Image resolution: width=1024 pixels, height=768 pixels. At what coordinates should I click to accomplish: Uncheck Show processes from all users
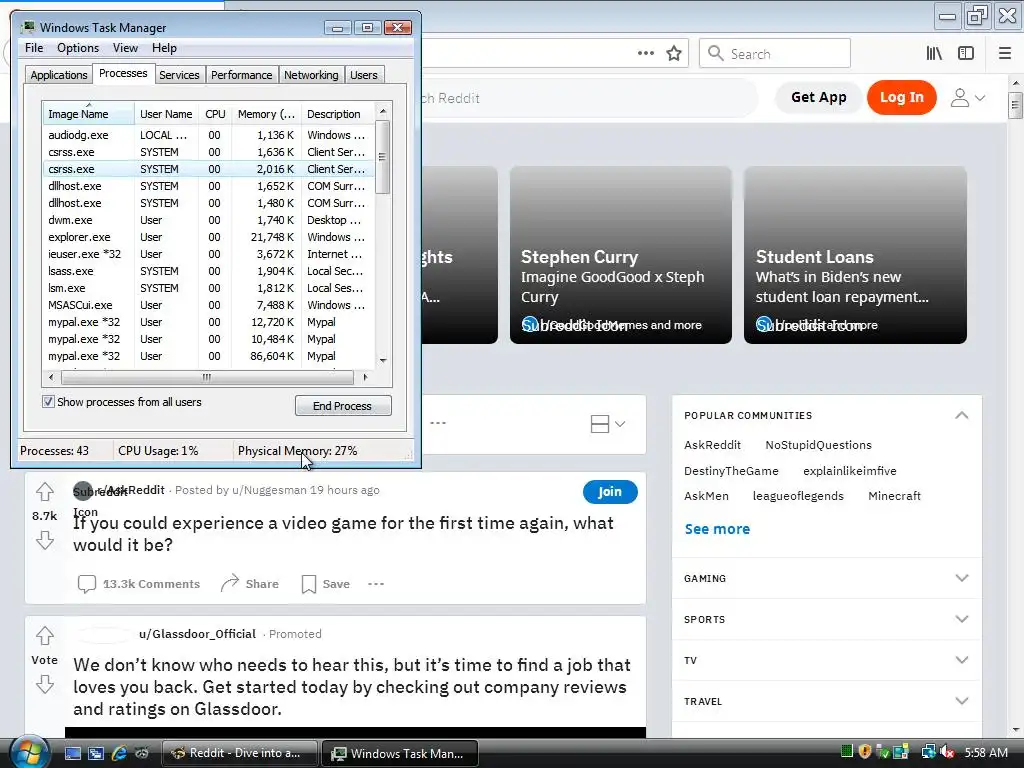[x=48, y=402]
